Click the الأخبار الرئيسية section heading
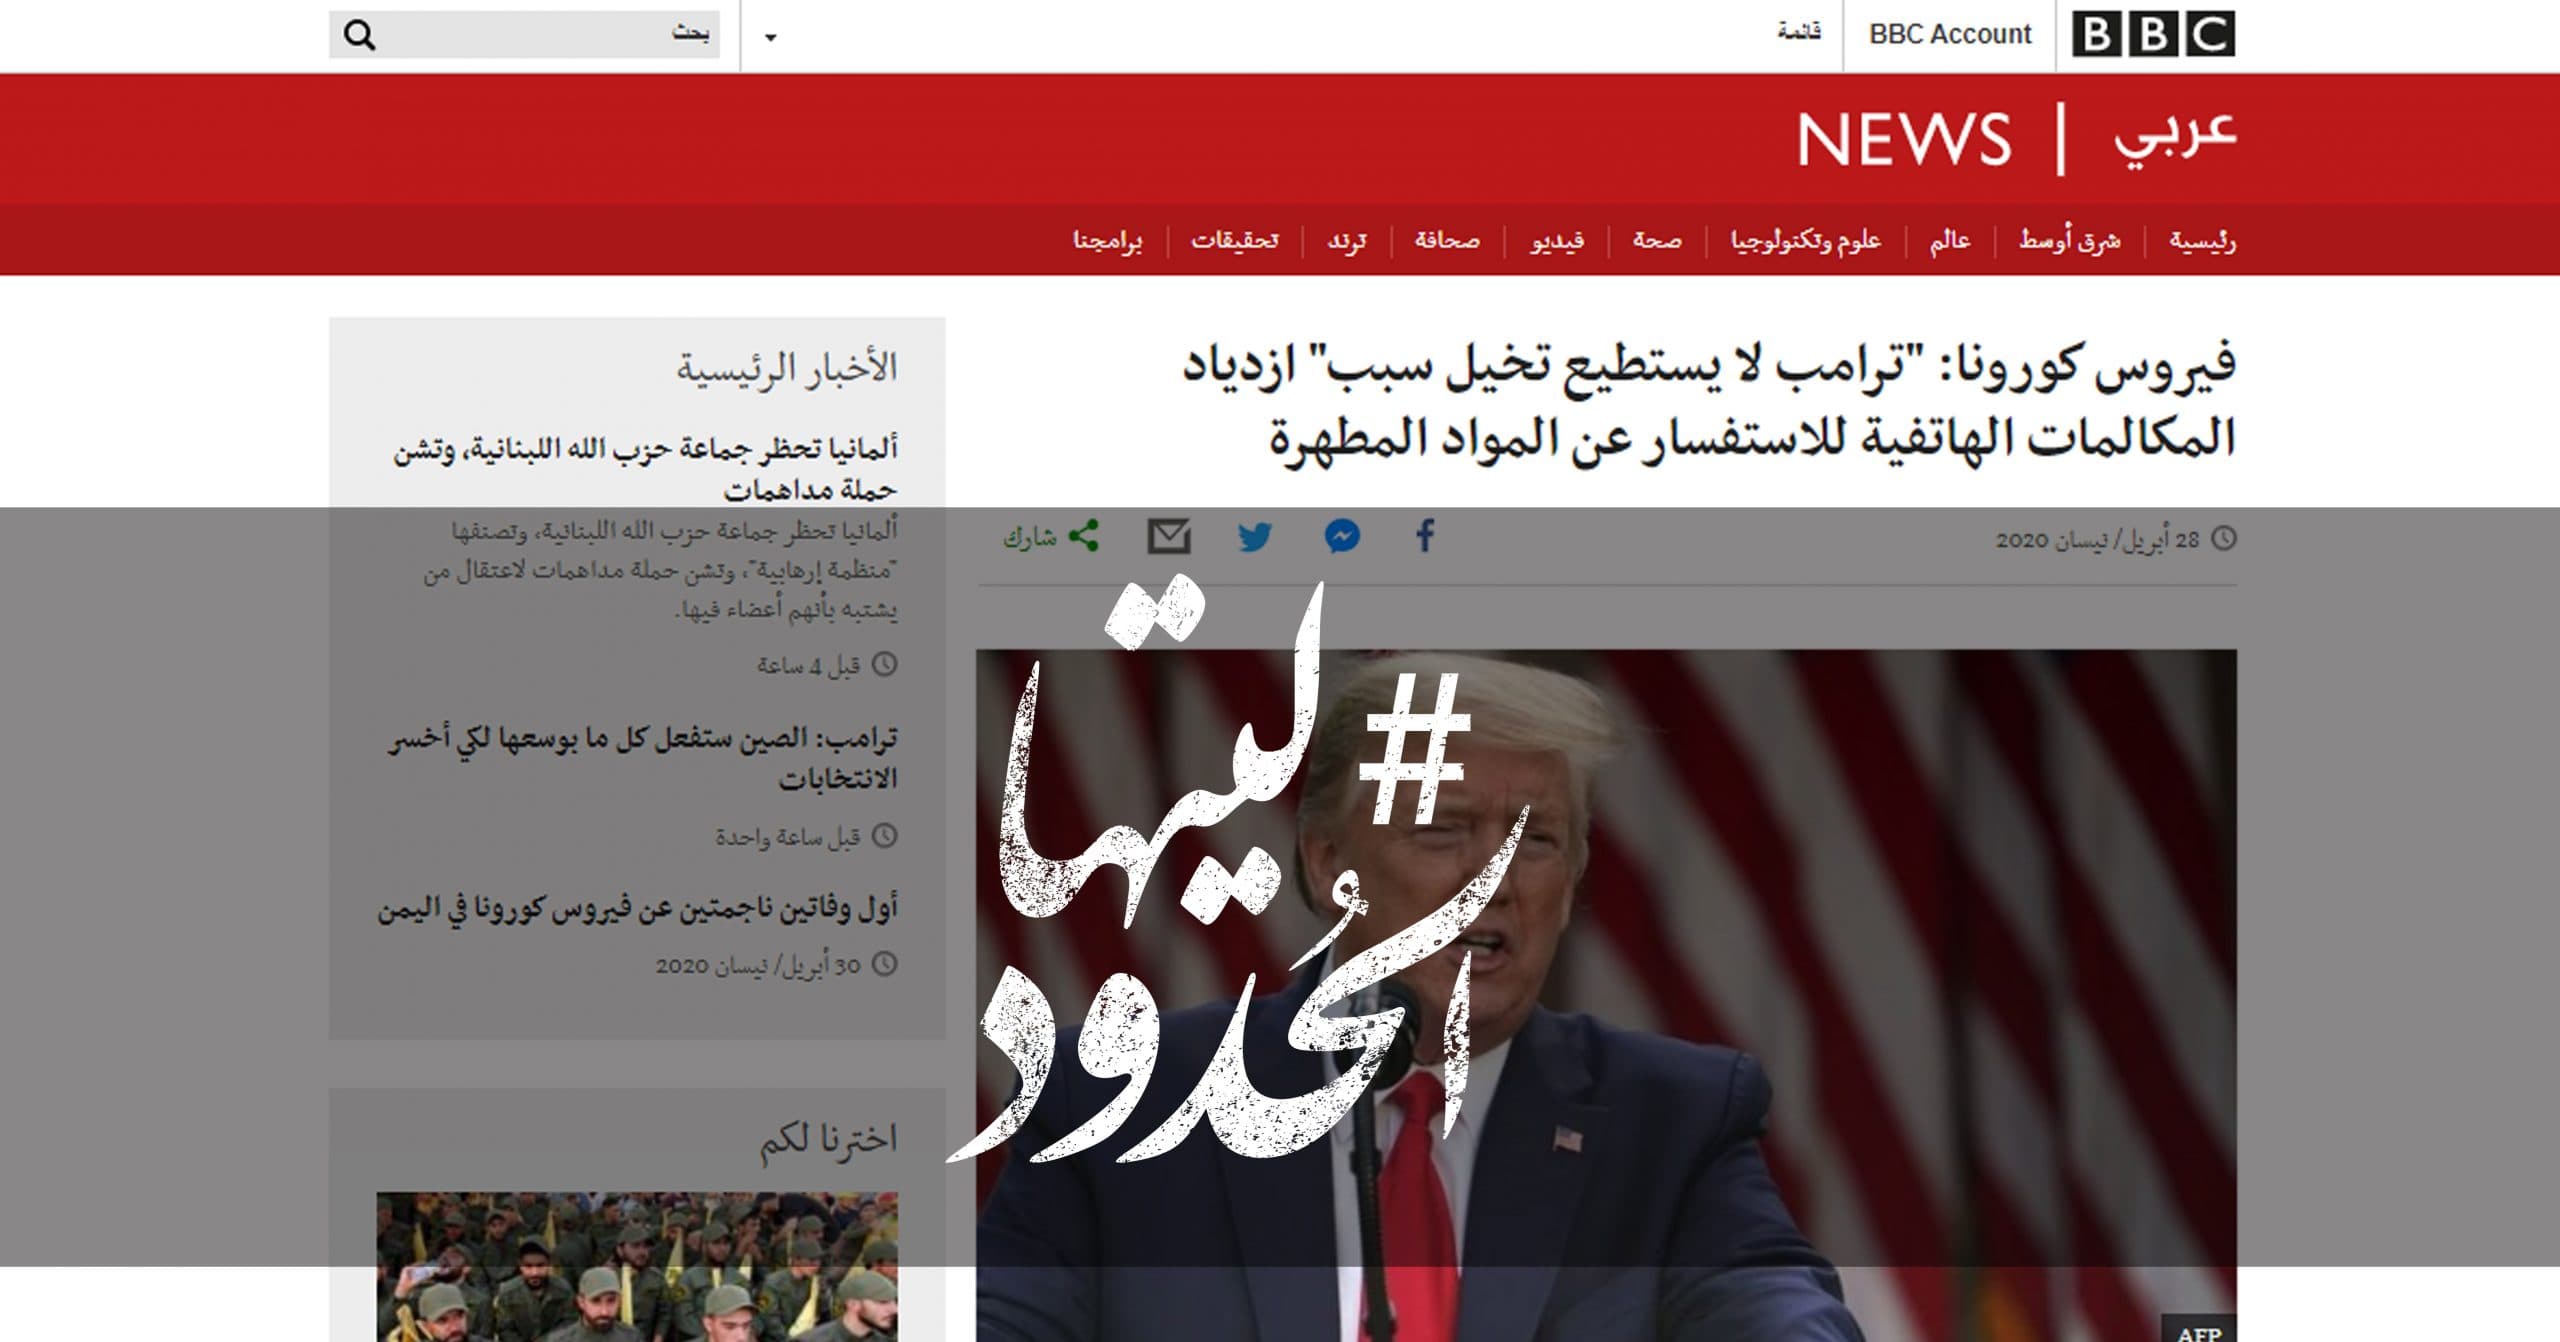This screenshot has width=2560, height=1342. click(787, 368)
